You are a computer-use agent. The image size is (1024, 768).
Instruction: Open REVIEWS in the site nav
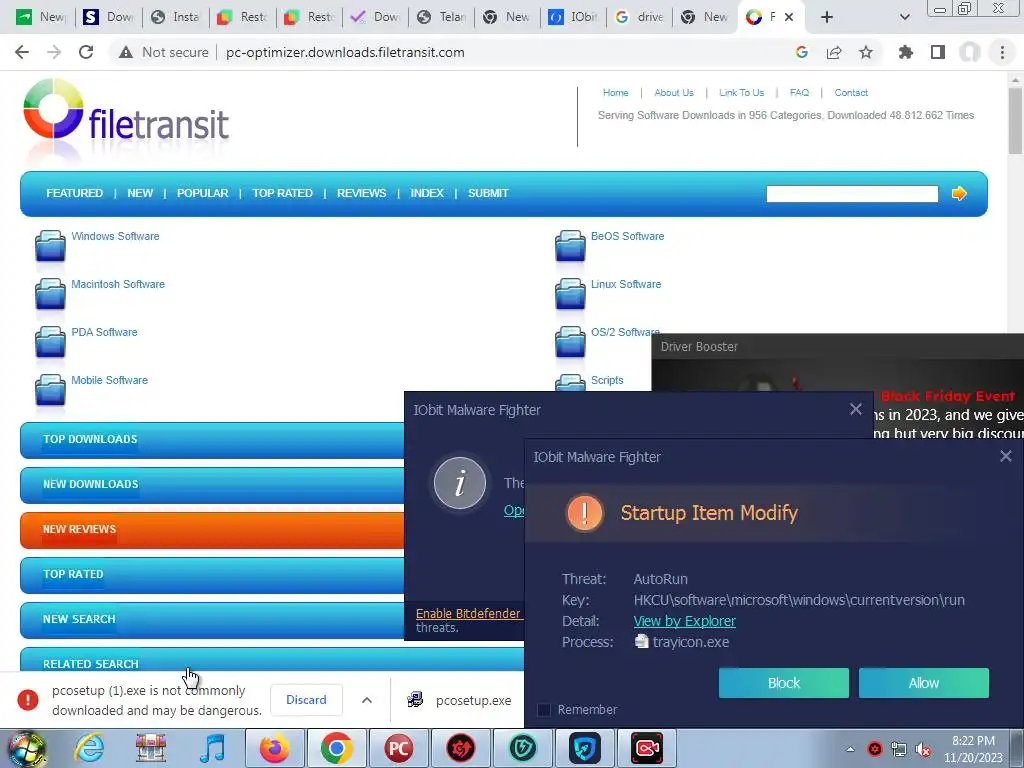361,193
